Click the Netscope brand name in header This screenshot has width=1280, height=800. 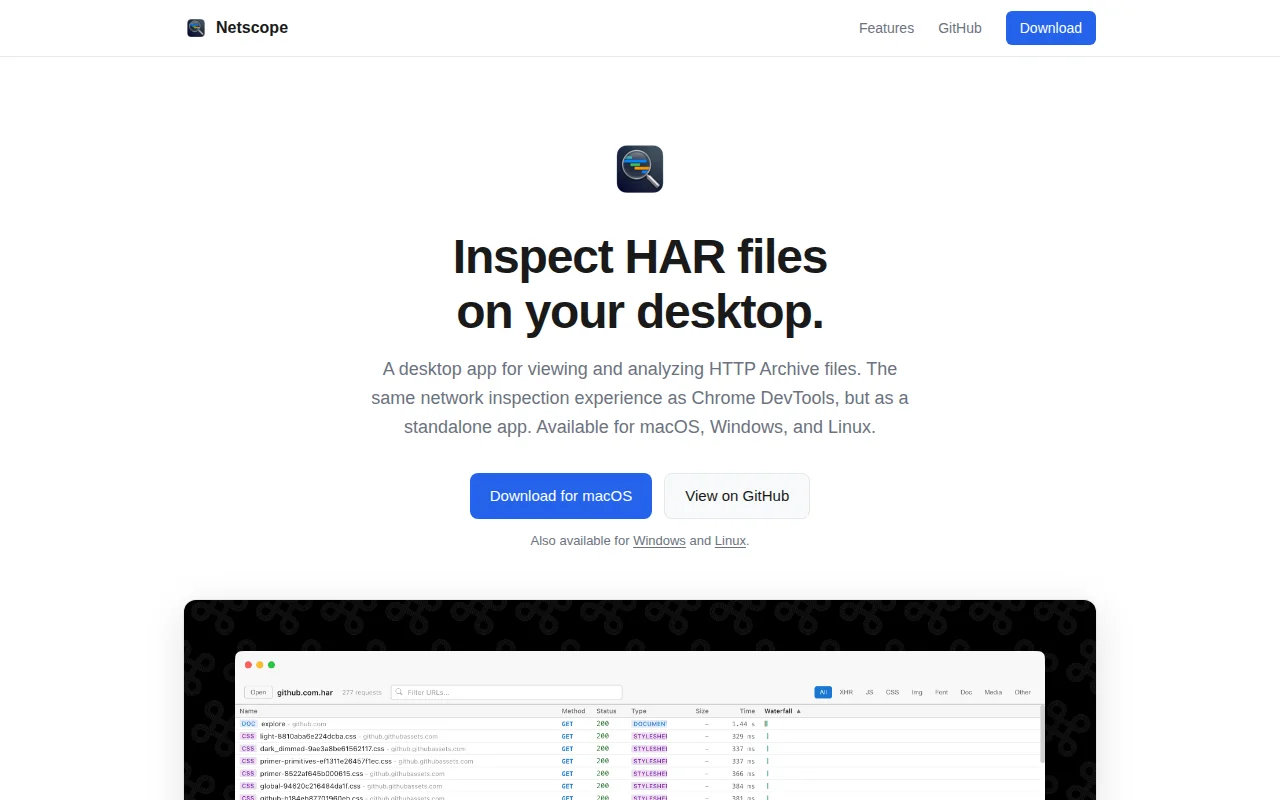pyautogui.click(x=252, y=28)
